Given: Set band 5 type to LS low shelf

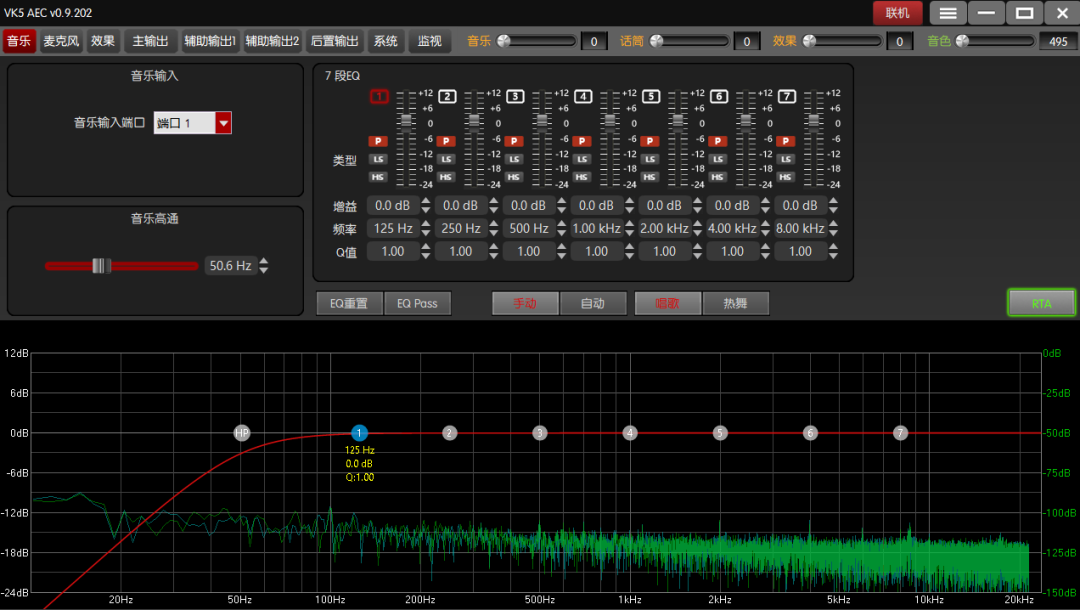Looking at the screenshot, I should (x=650, y=159).
